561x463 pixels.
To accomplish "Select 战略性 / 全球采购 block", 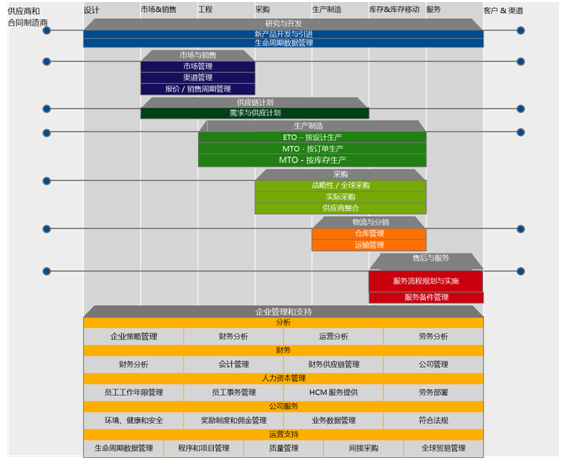I will (x=341, y=186).
